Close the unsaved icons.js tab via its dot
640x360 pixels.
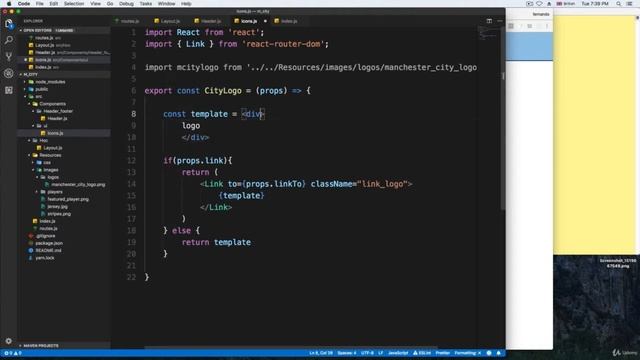[x=265, y=21]
